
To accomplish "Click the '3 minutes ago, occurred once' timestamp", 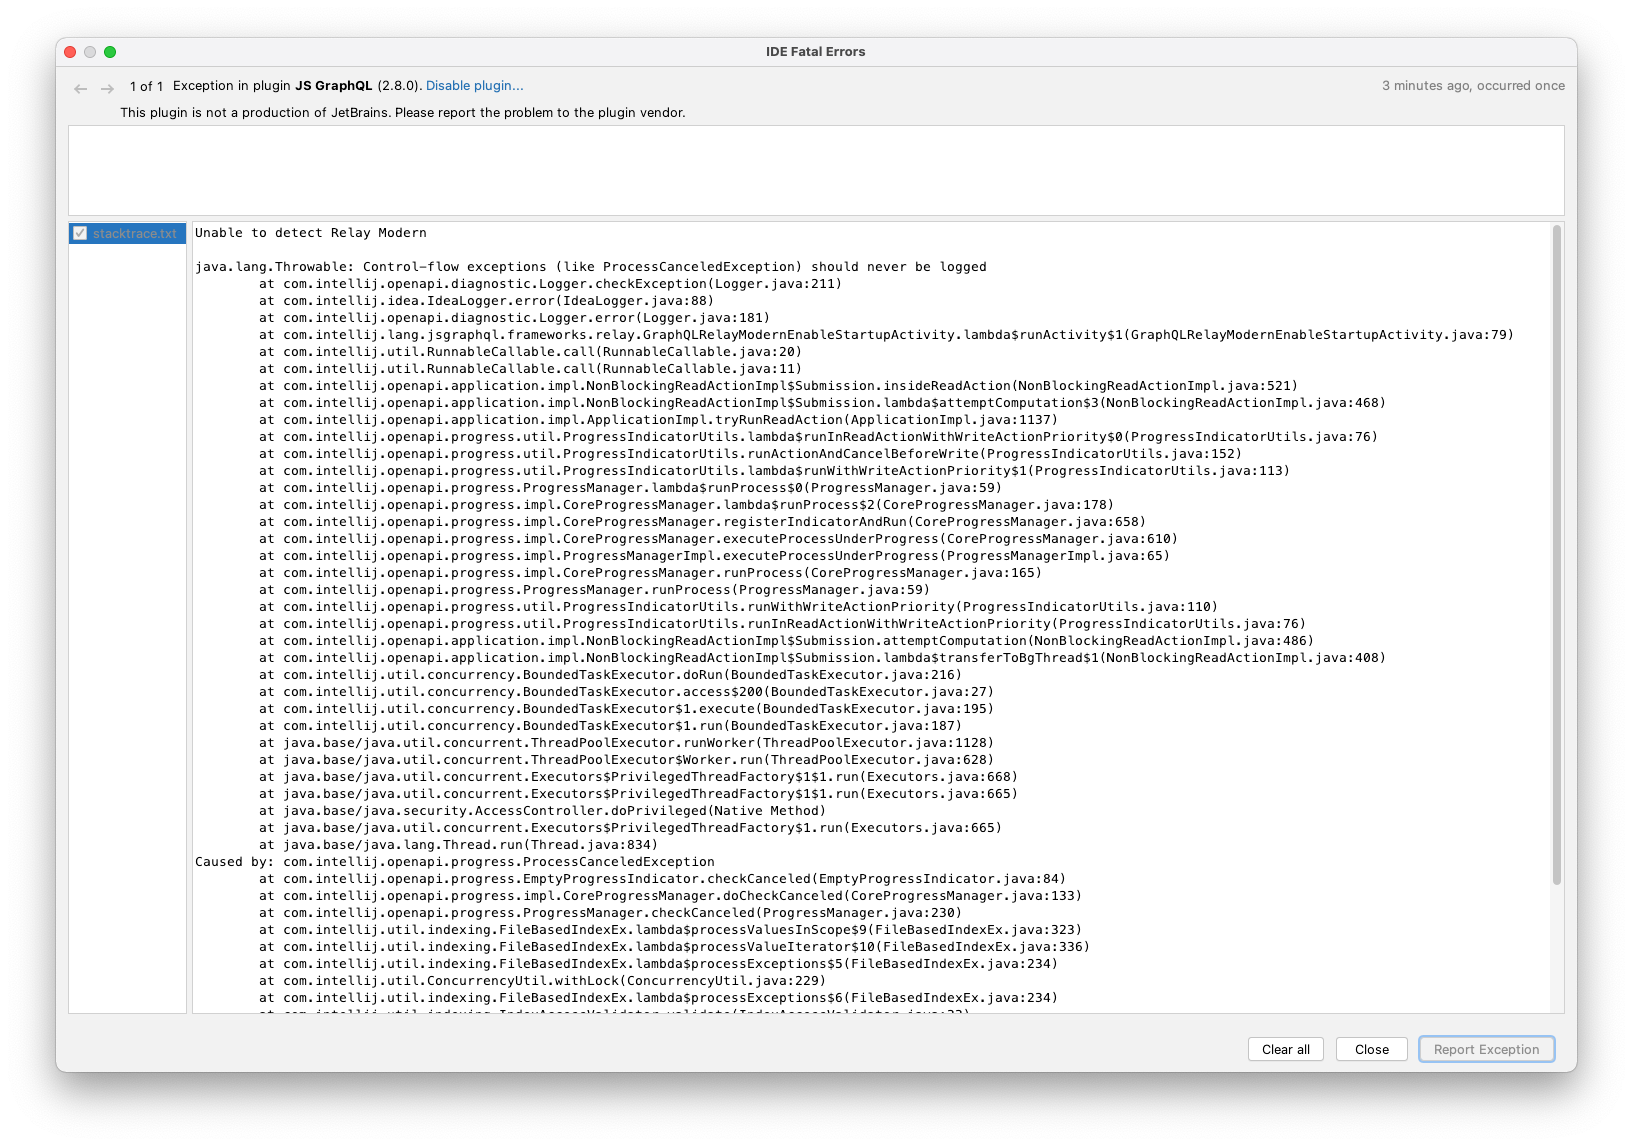I will pyautogui.click(x=1473, y=86).
